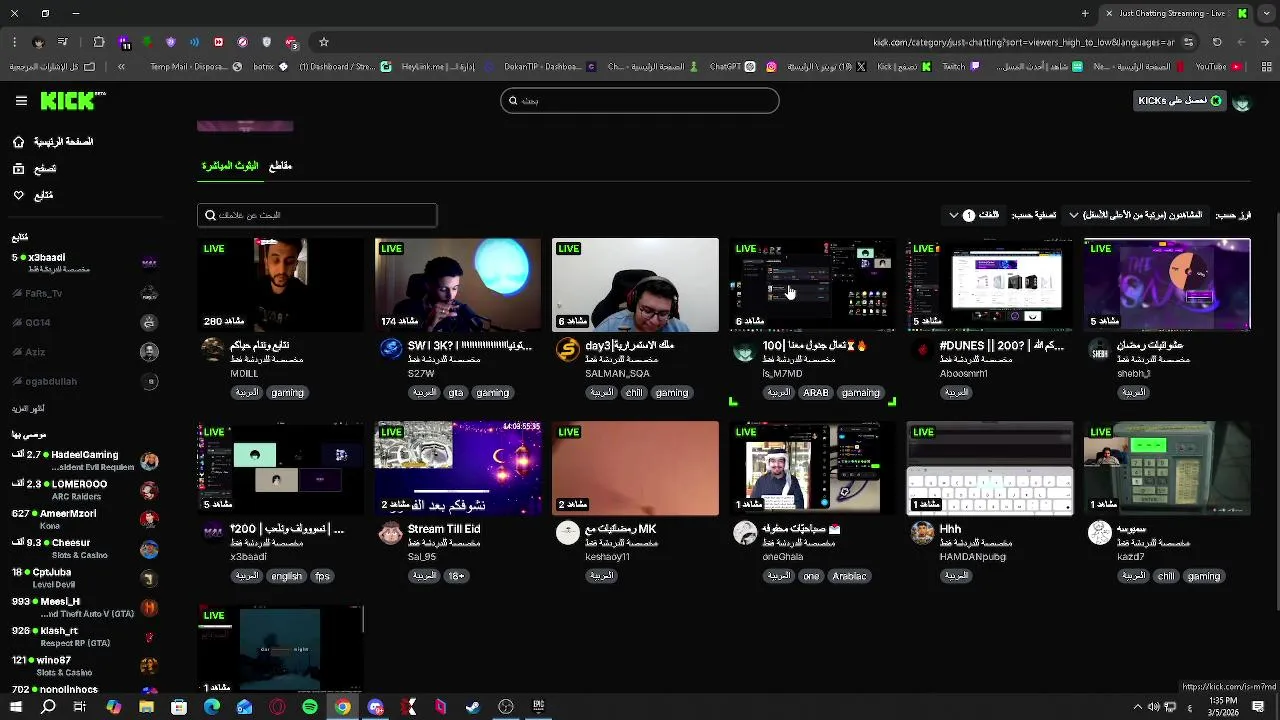Click the get KICKs button
1280x720 pixels.
(1179, 101)
